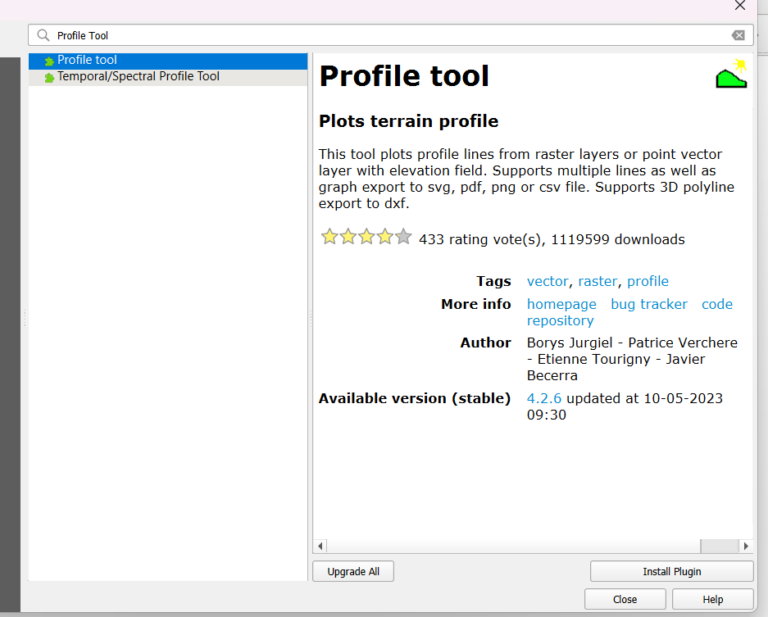Open the profile tag link

coord(648,282)
